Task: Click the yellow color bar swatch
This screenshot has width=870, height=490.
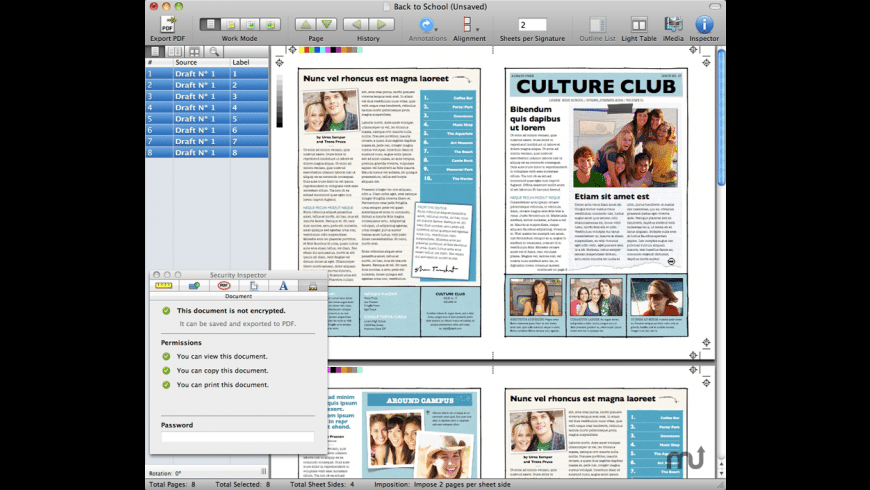Action: (301, 50)
